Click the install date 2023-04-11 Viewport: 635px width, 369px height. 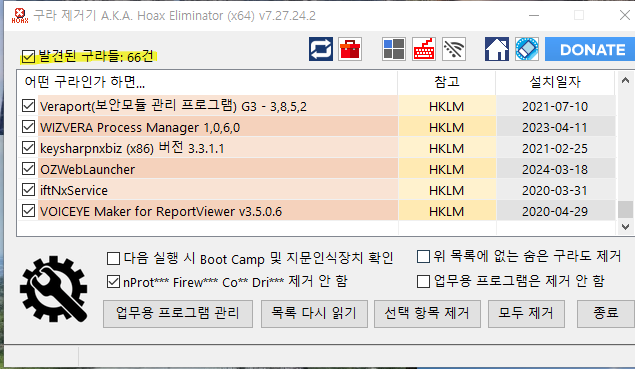tap(555, 127)
